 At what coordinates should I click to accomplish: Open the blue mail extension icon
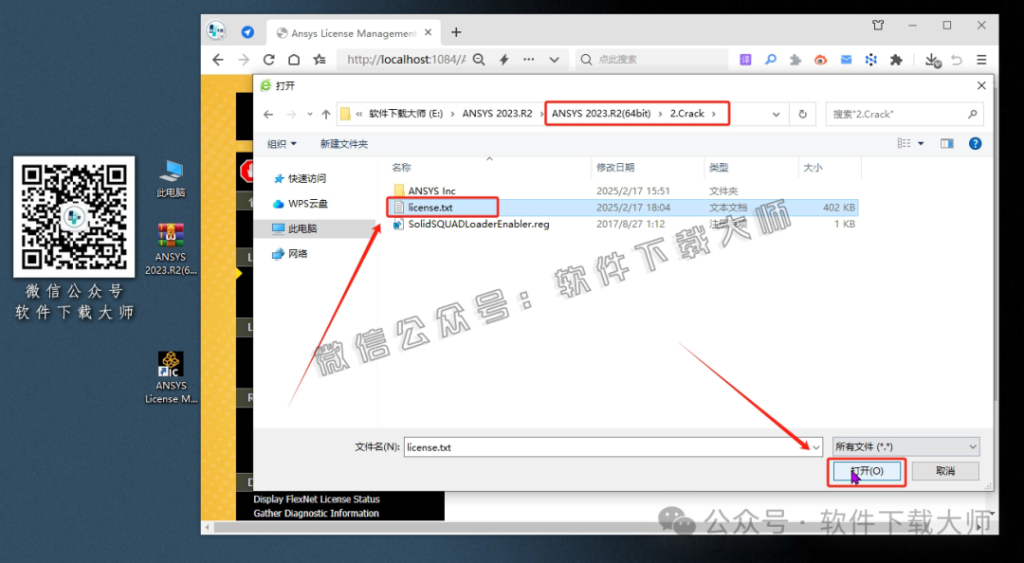(846, 59)
